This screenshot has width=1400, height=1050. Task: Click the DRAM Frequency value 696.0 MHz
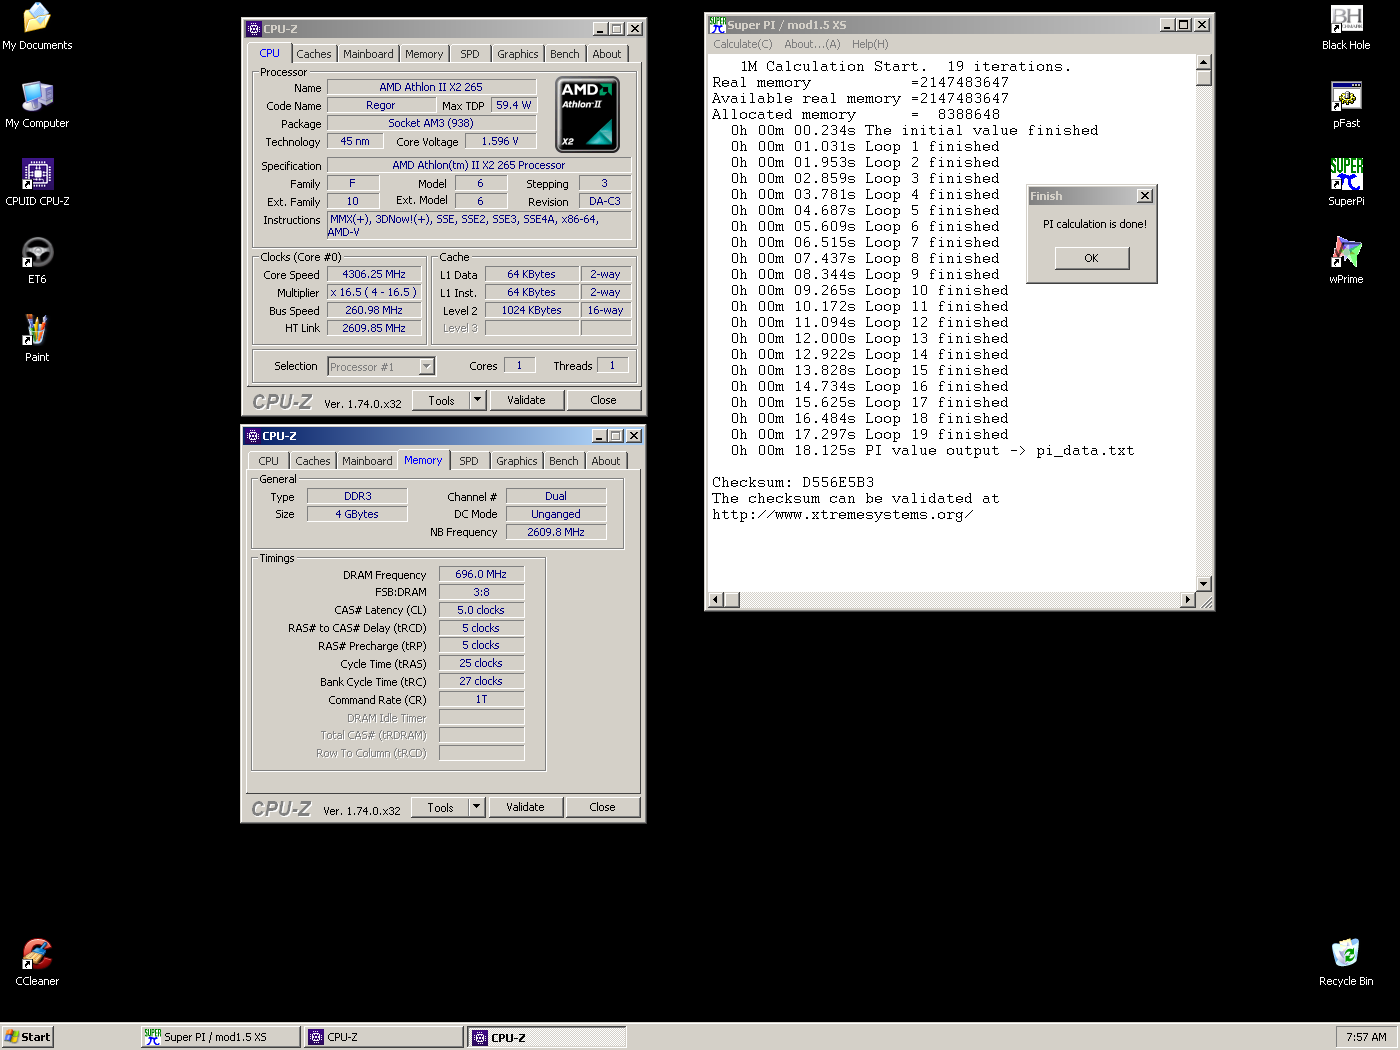coord(481,574)
